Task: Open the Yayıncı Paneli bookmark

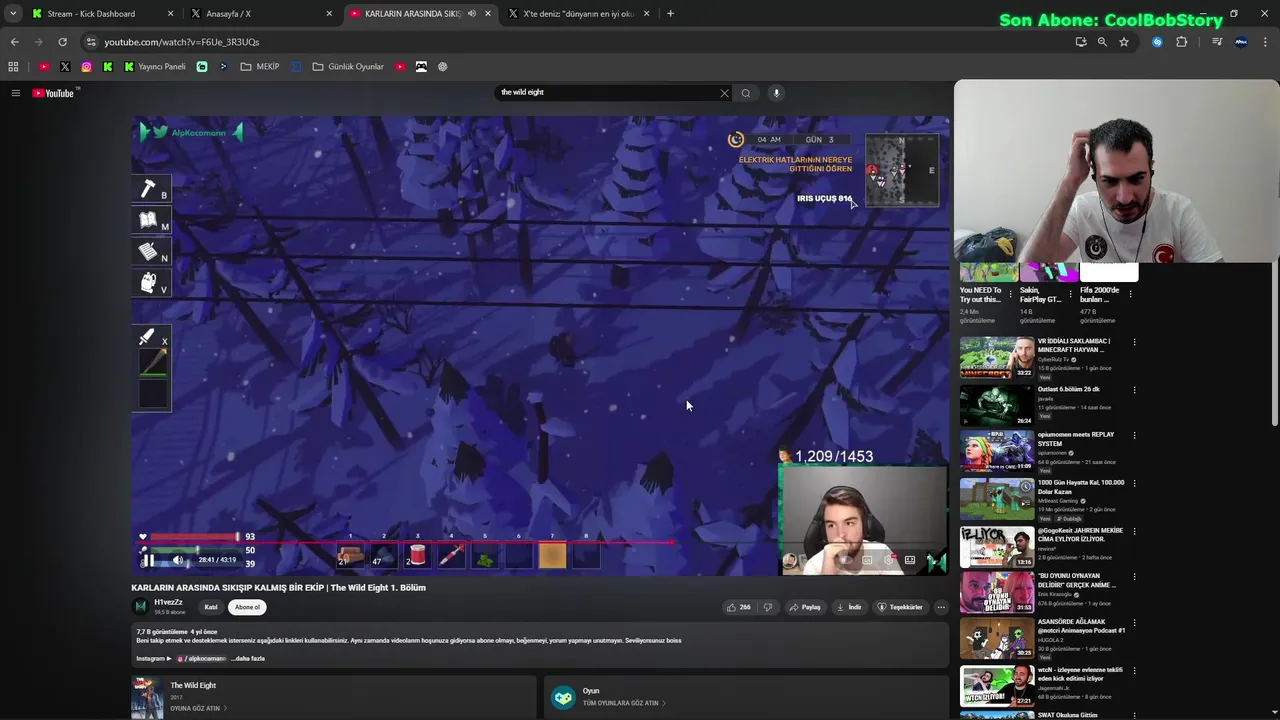Action: click(x=155, y=67)
